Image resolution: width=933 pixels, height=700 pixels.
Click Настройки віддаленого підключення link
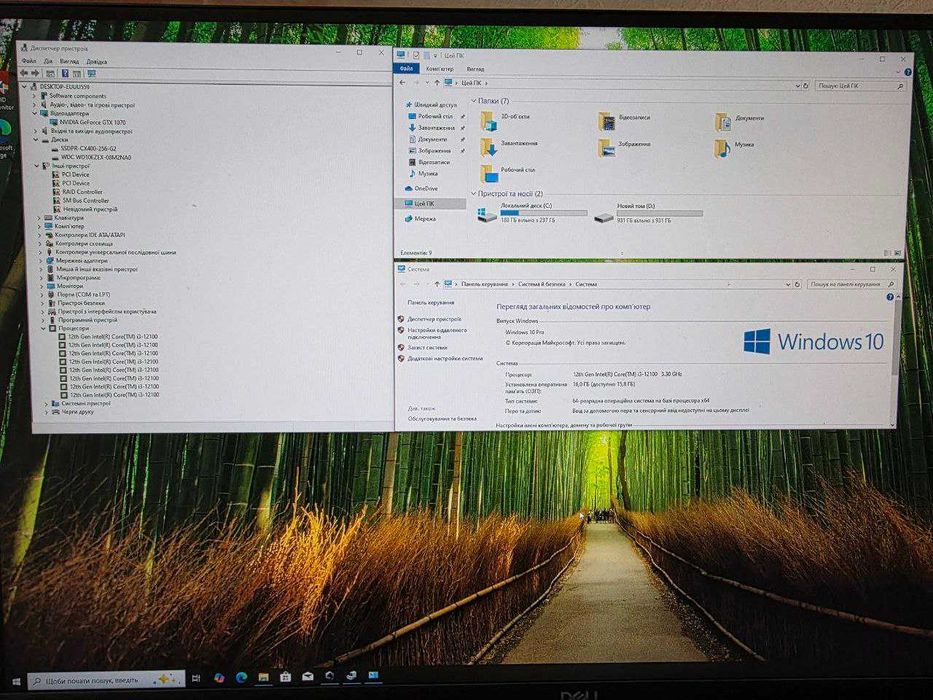[437, 333]
